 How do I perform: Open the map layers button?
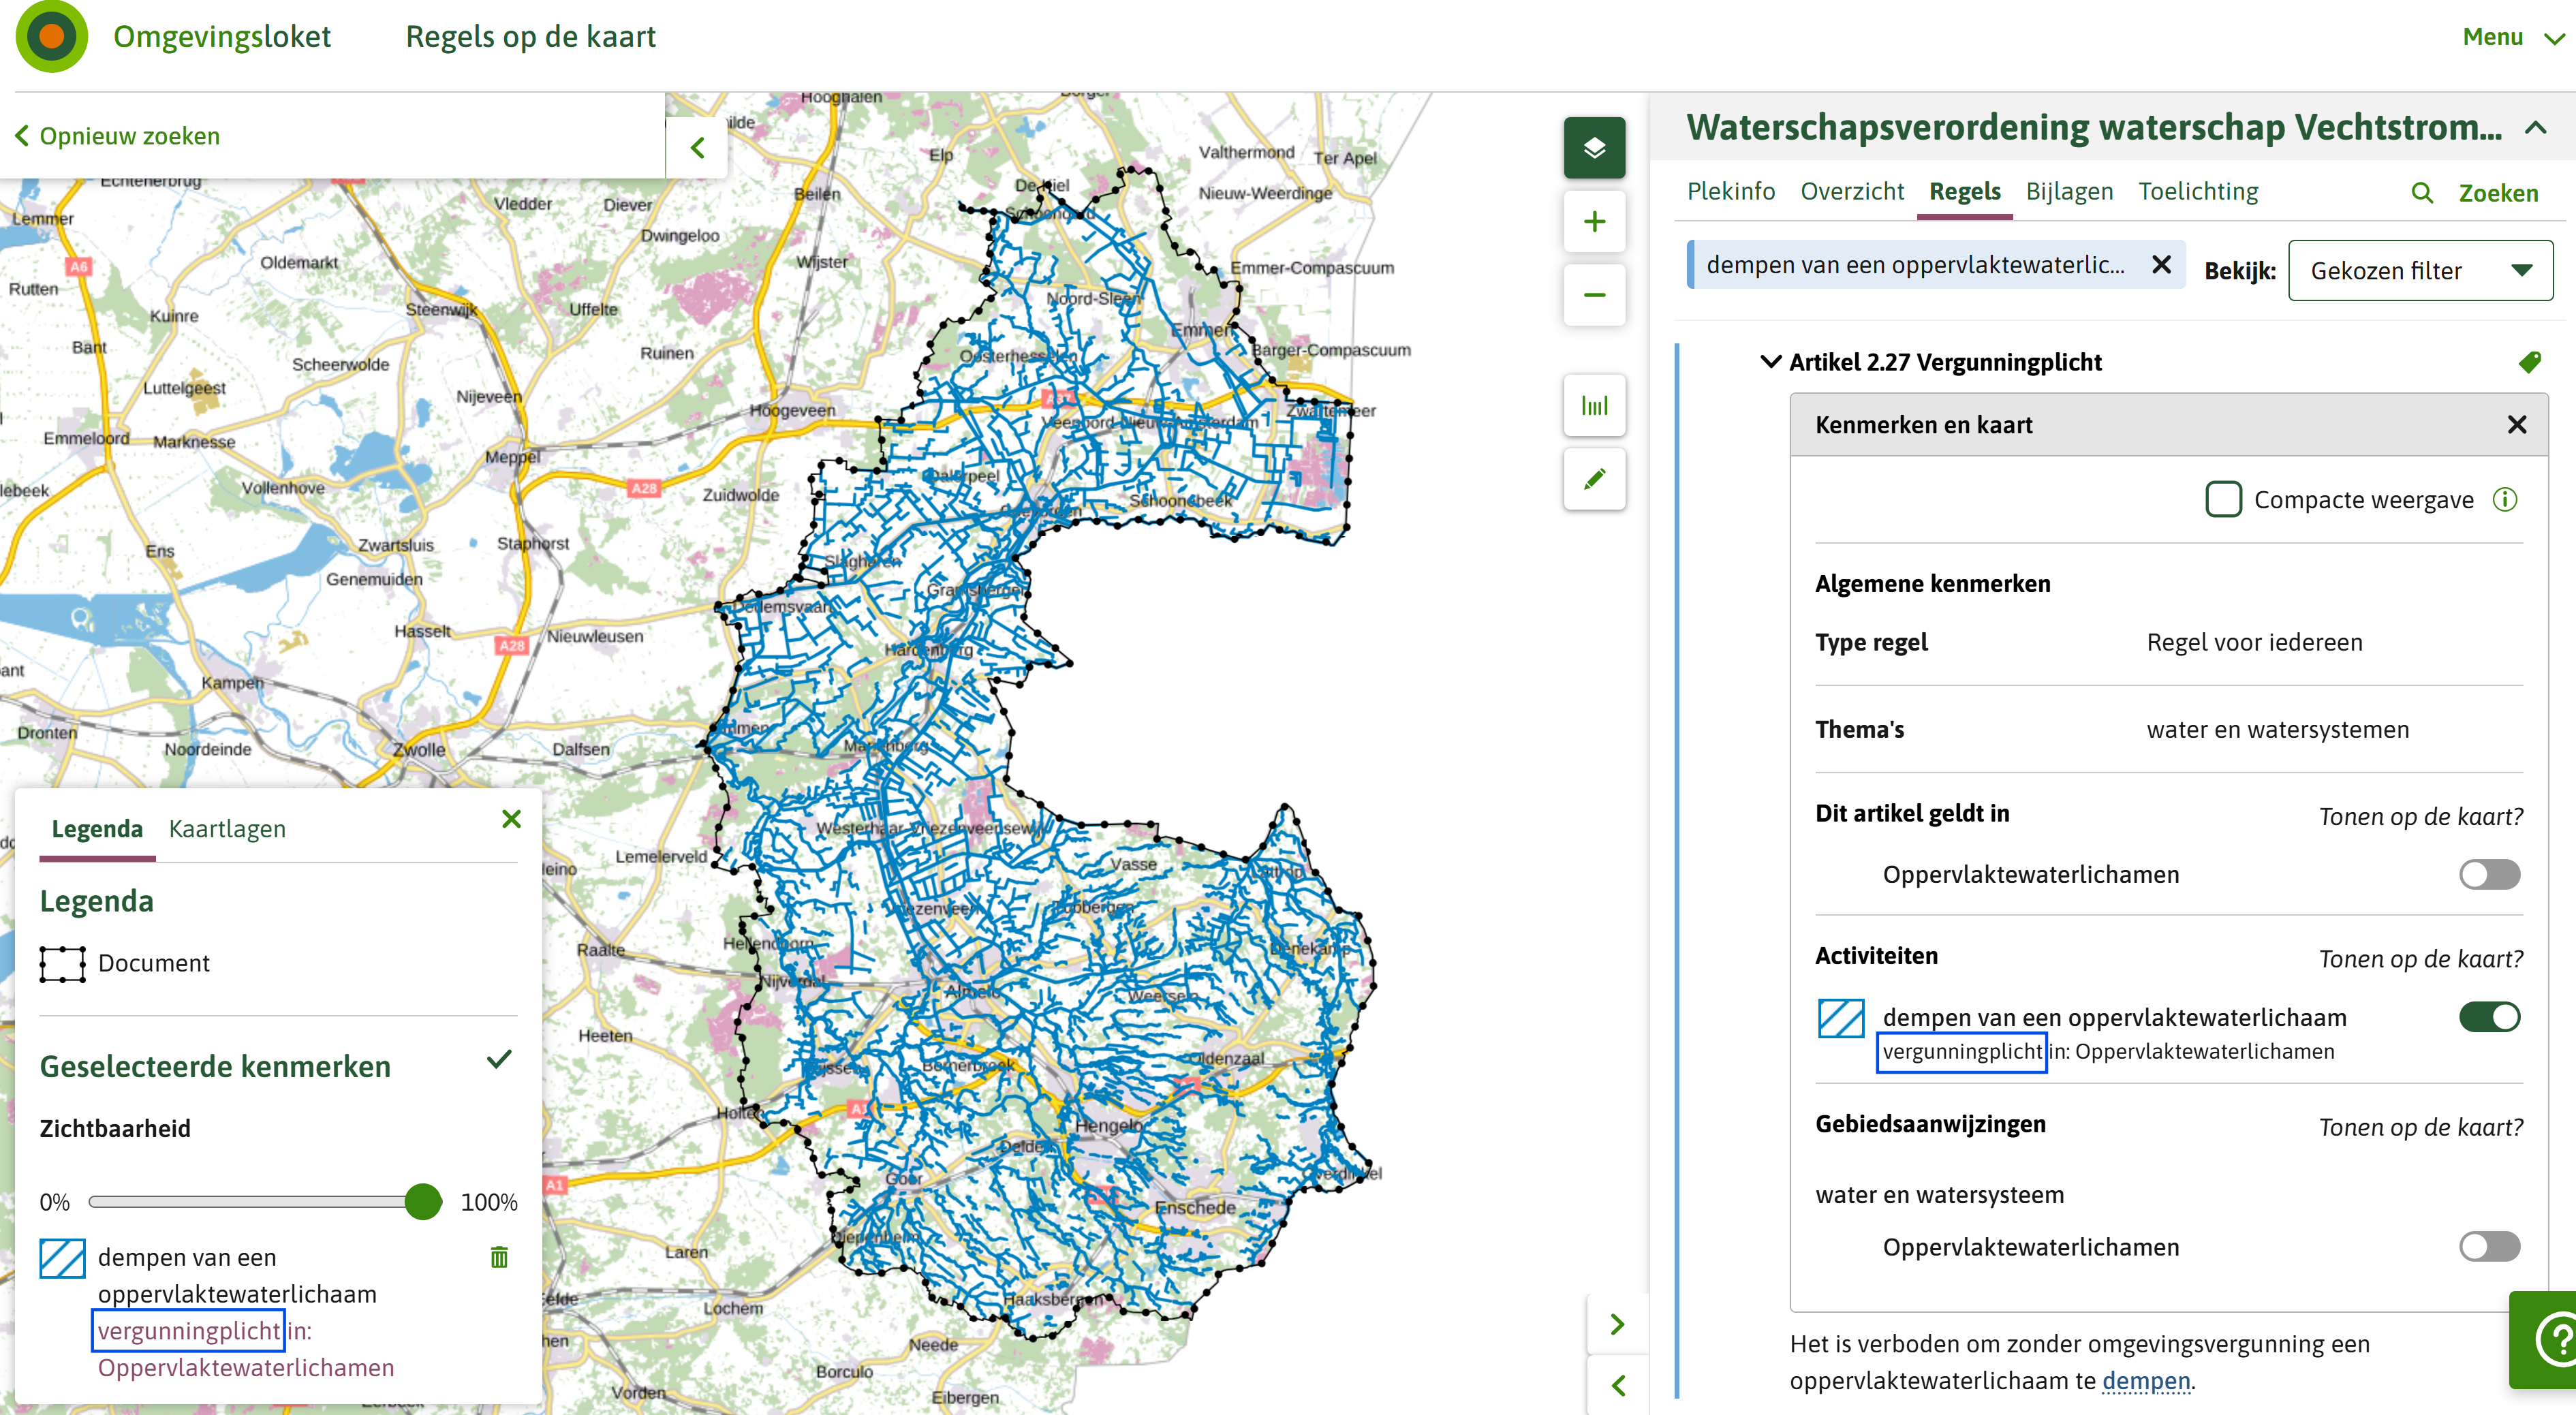pos(1594,148)
